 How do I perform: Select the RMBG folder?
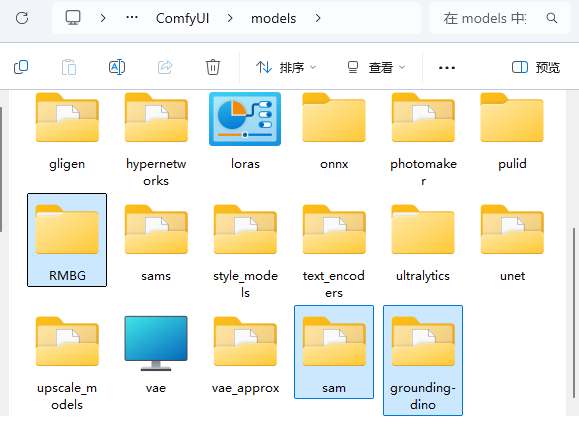click(x=67, y=240)
